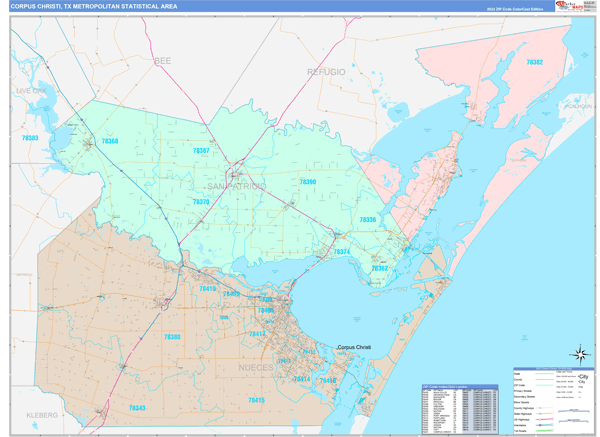Click ZIP code 78405 label
The height and width of the screenshot is (437, 600).
coord(266,310)
